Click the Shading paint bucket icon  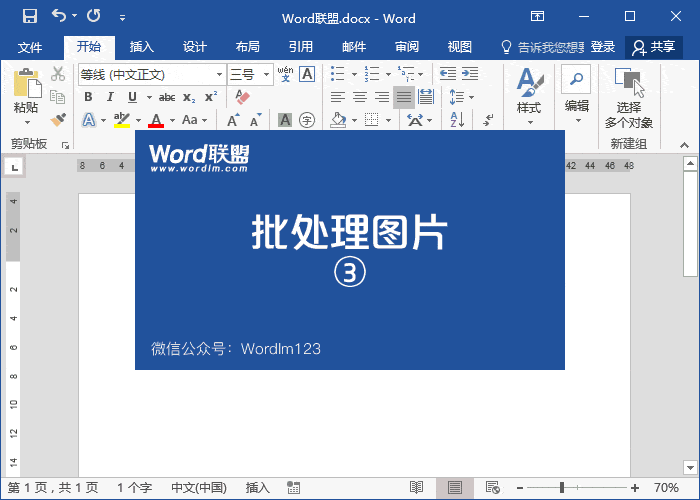(x=338, y=120)
